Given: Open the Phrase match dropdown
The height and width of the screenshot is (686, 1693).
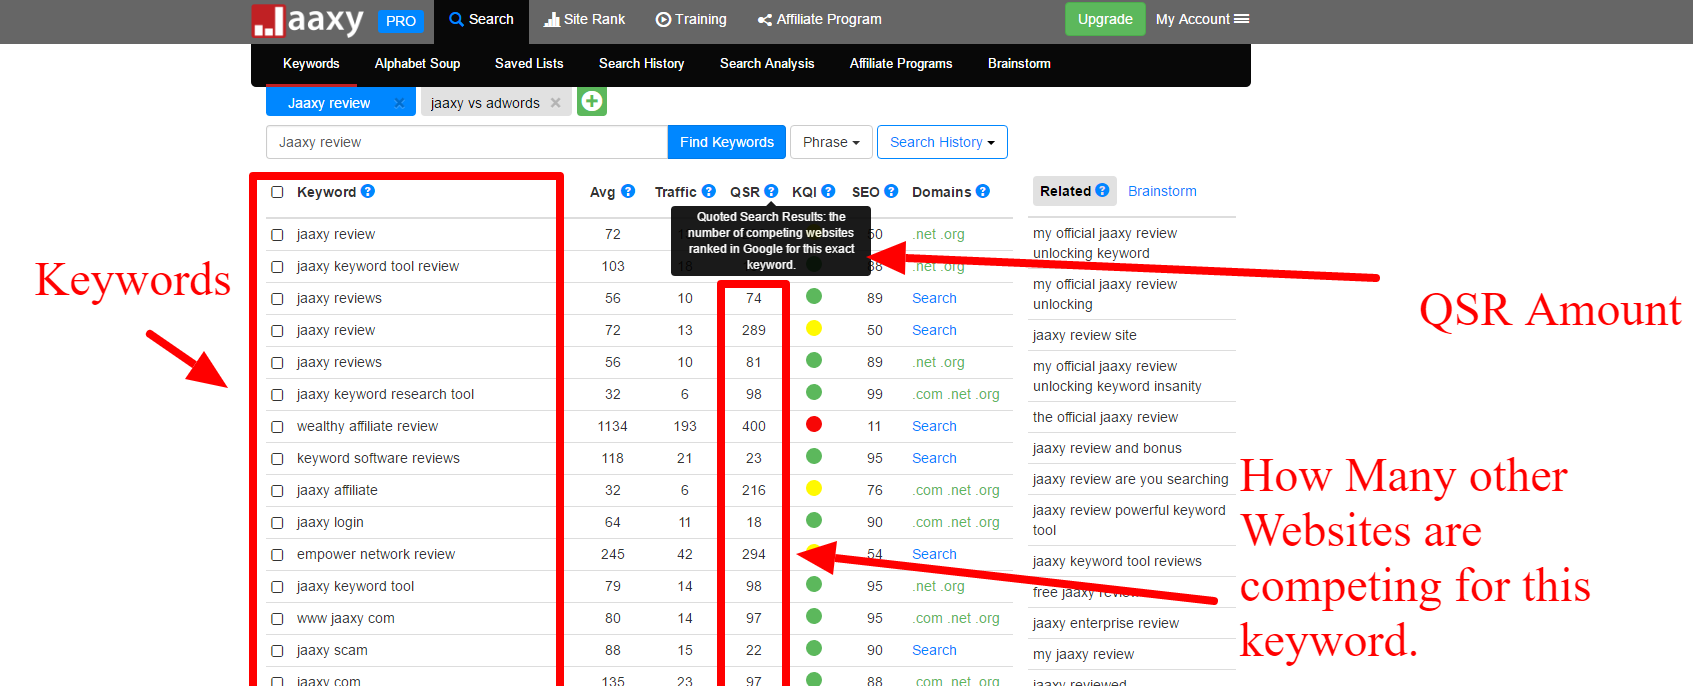Looking at the screenshot, I should click(x=831, y=142).
